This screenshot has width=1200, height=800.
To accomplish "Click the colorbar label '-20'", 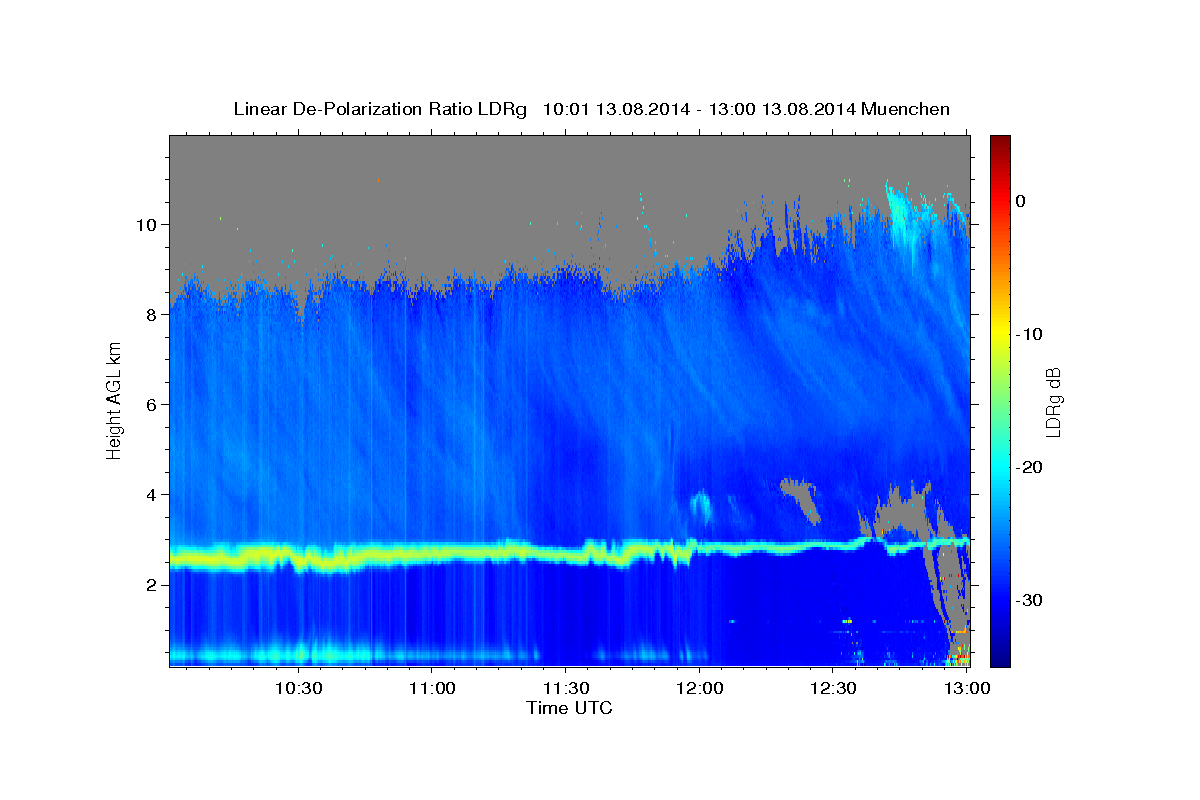I will (x=1029, y=467).
